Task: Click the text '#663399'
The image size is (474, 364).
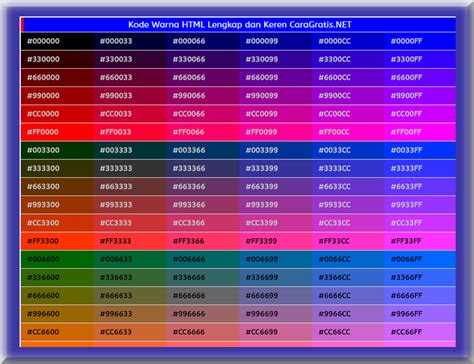Action: 262,187
